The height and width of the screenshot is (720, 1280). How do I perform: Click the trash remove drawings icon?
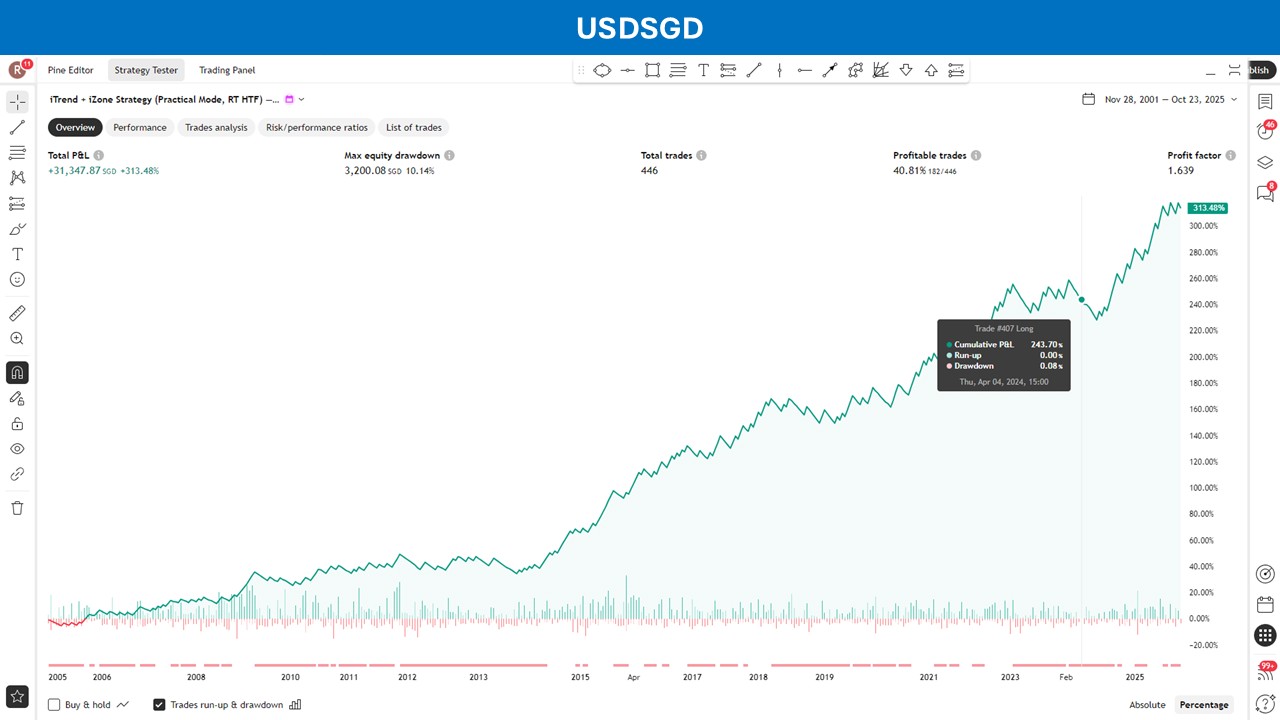pyautogui.click(x=17, y=508)
